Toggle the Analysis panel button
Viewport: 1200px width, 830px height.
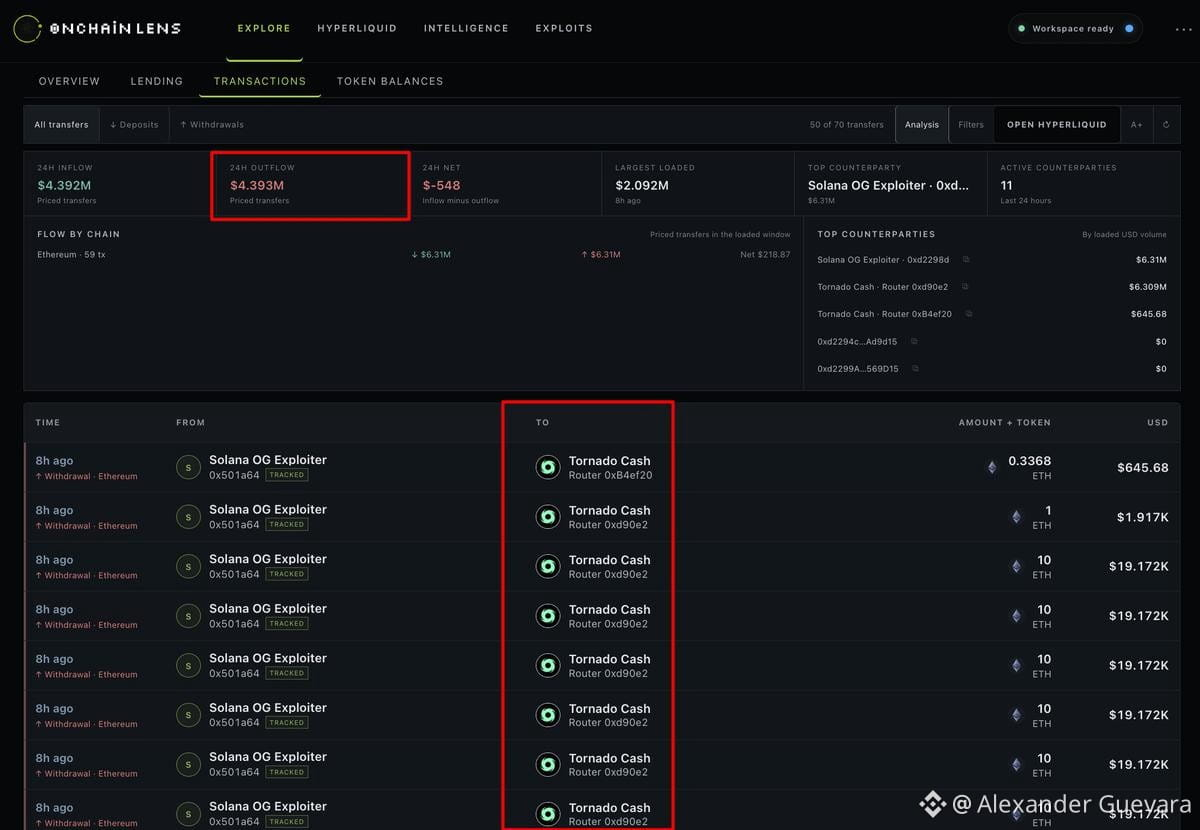(922, 125)
